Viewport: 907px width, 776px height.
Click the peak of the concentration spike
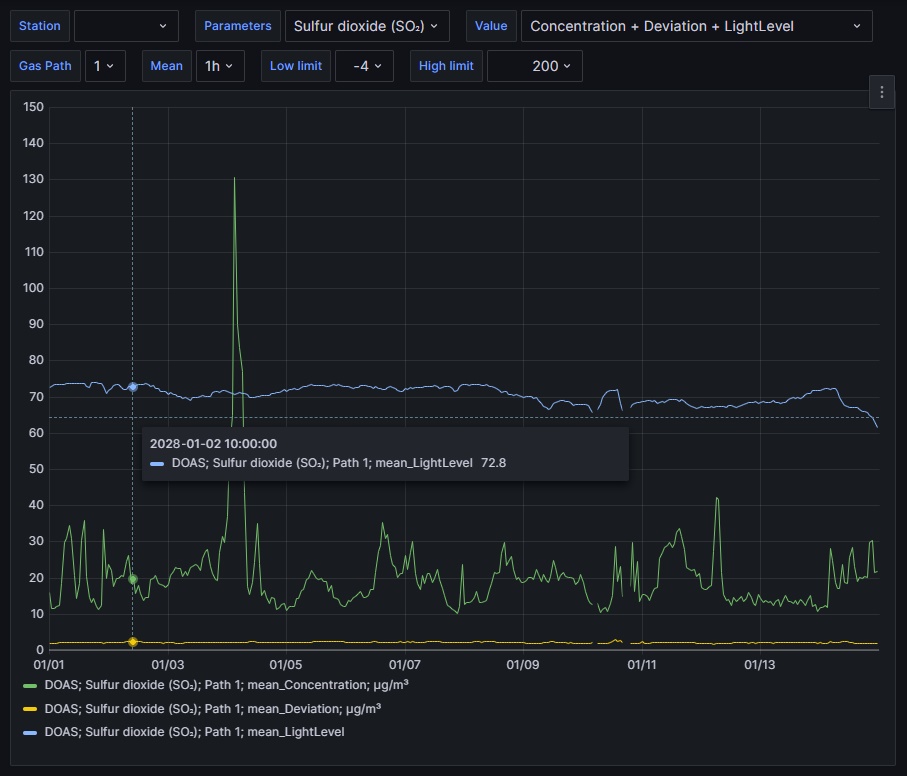coord(234,179)
